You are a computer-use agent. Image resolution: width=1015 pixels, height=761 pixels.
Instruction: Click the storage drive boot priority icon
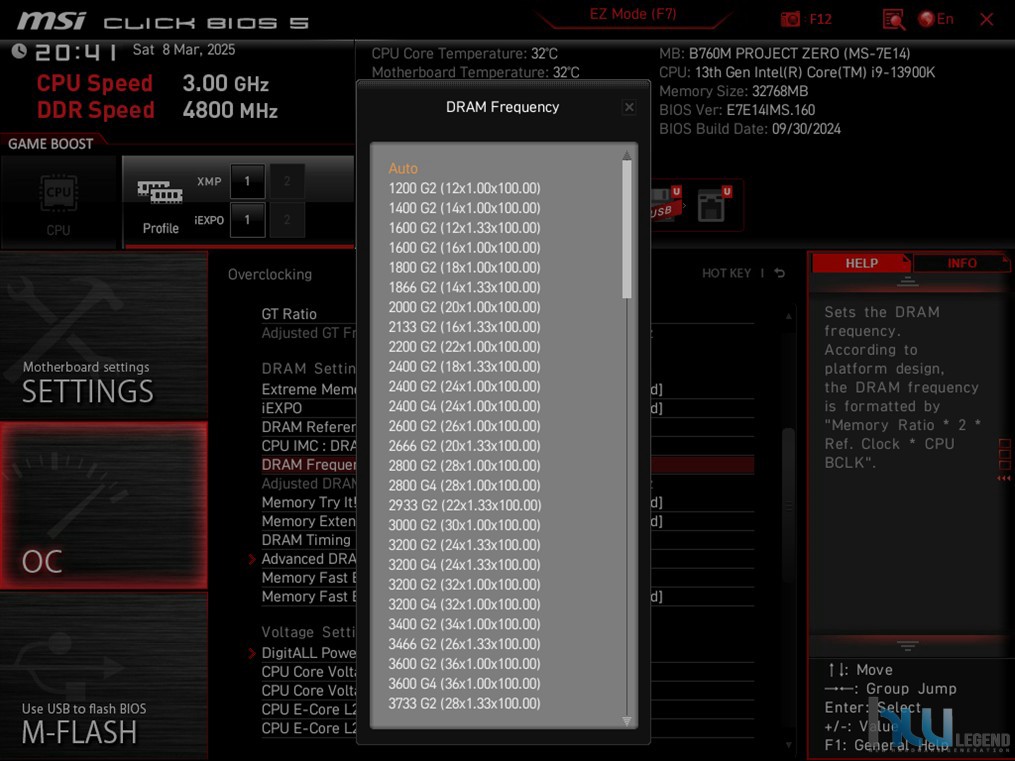click(713, 204)
